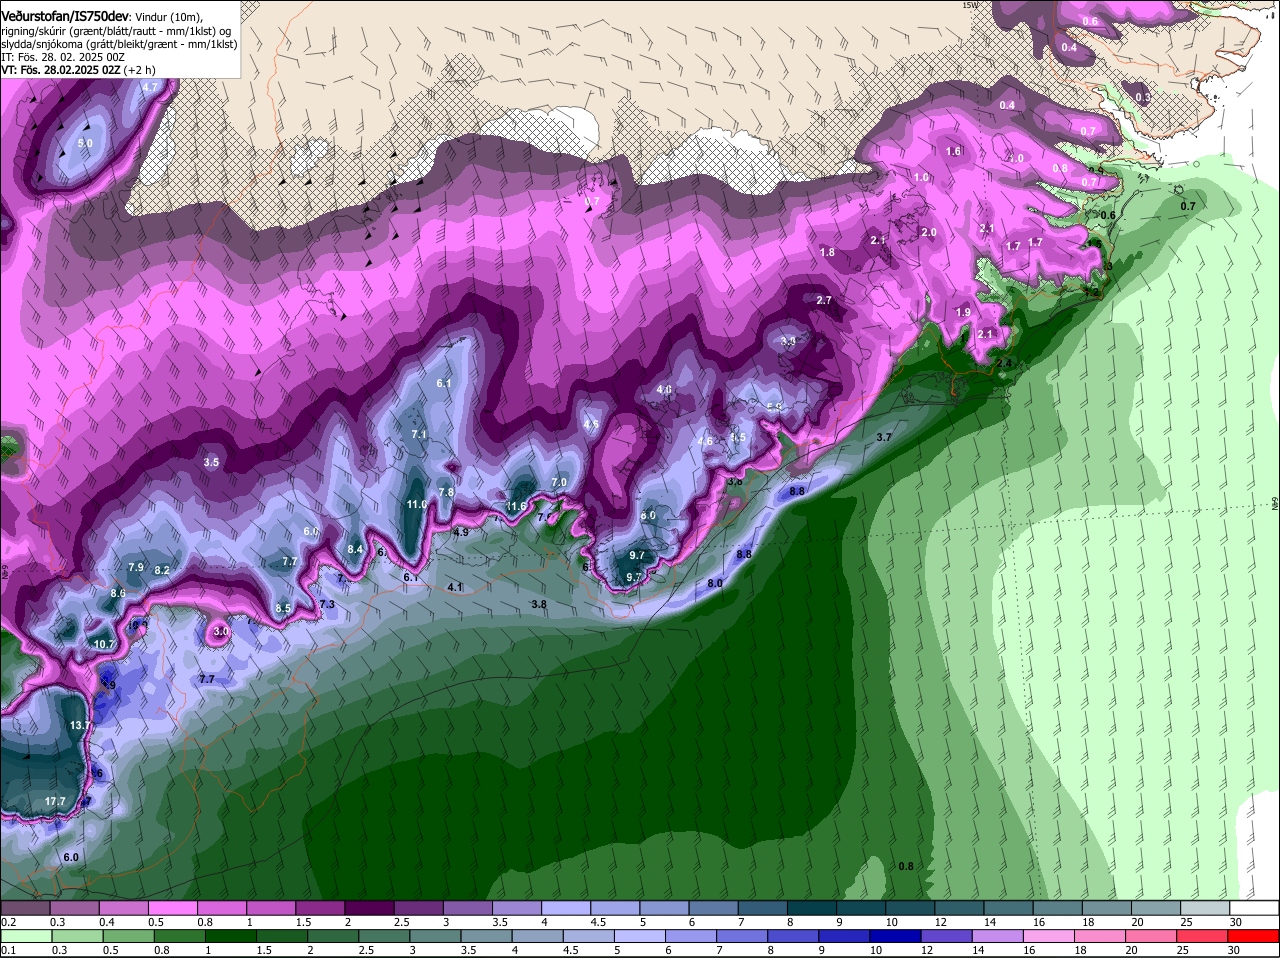Viewport: 1280px width, 958px height.
Task: Click the map value 1.9
Action: (x=963, y=313)
